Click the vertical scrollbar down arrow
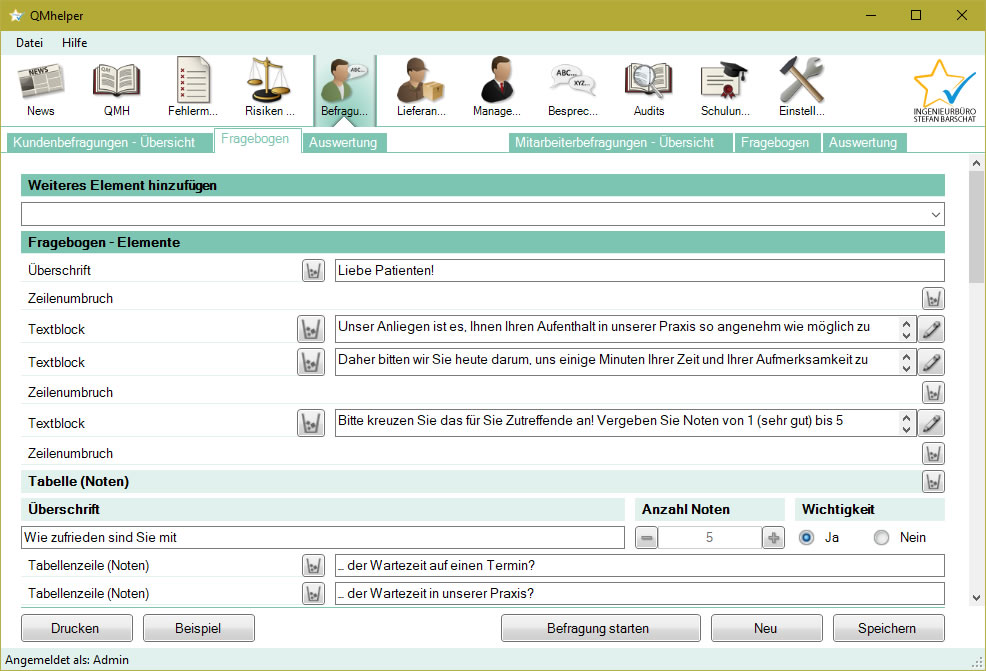Screen dimensions: 986x671 click(976, 598)
